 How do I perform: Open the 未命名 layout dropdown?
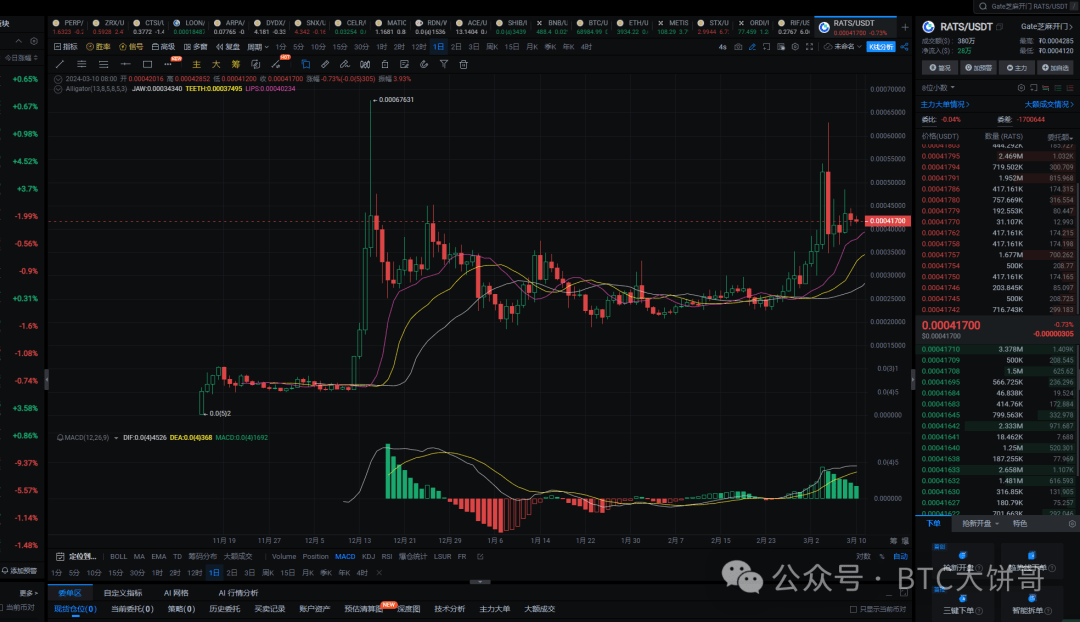tap(841, 47)
